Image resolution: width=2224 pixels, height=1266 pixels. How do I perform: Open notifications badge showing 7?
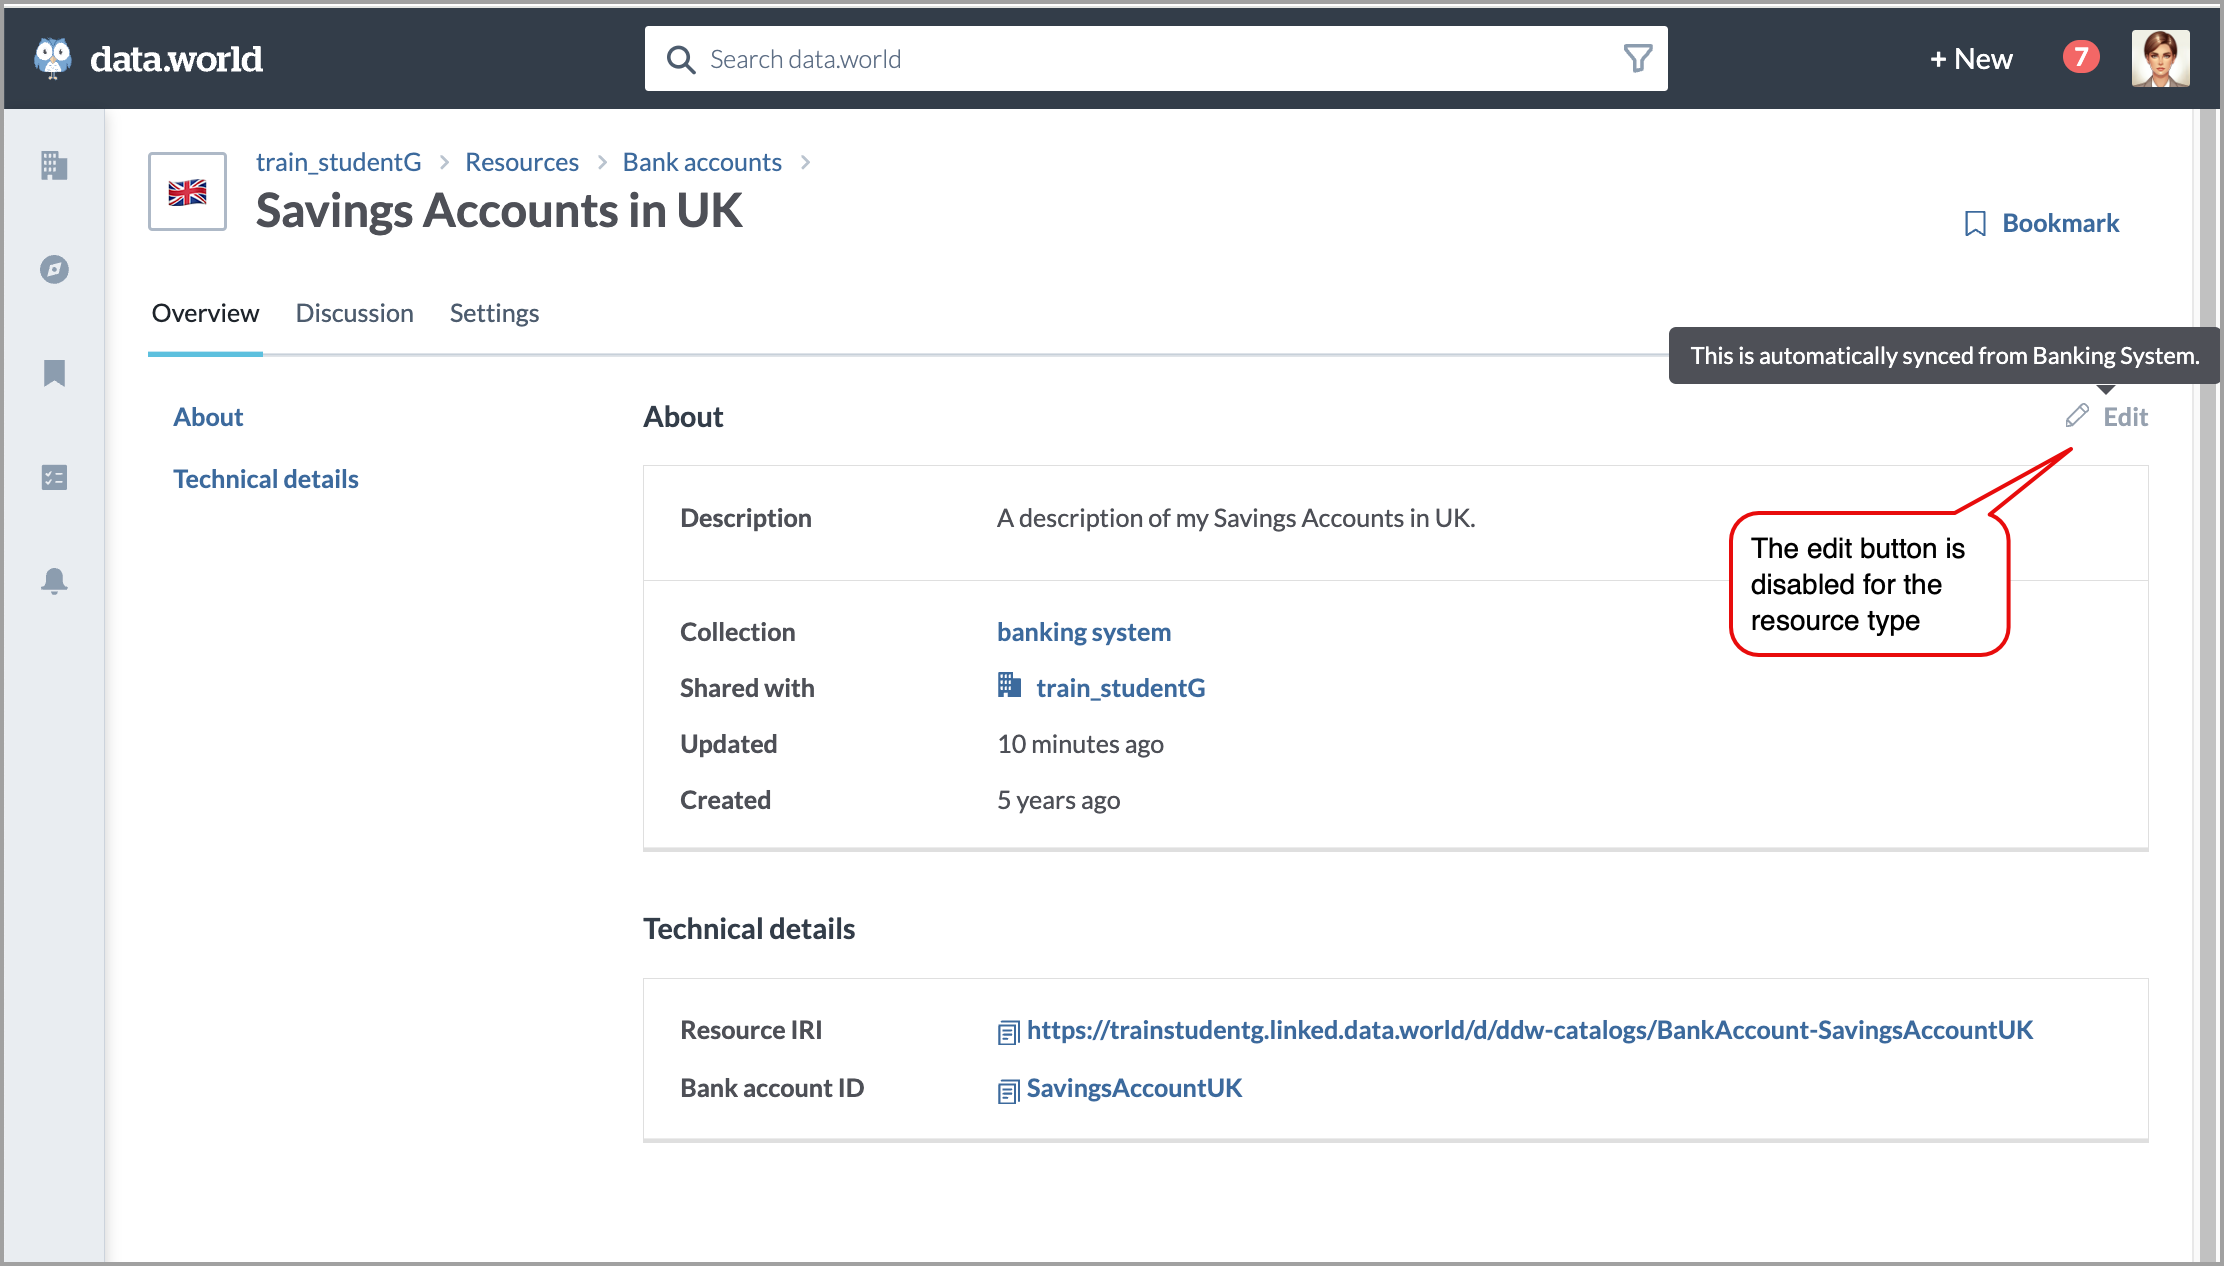coord(2081,57)
